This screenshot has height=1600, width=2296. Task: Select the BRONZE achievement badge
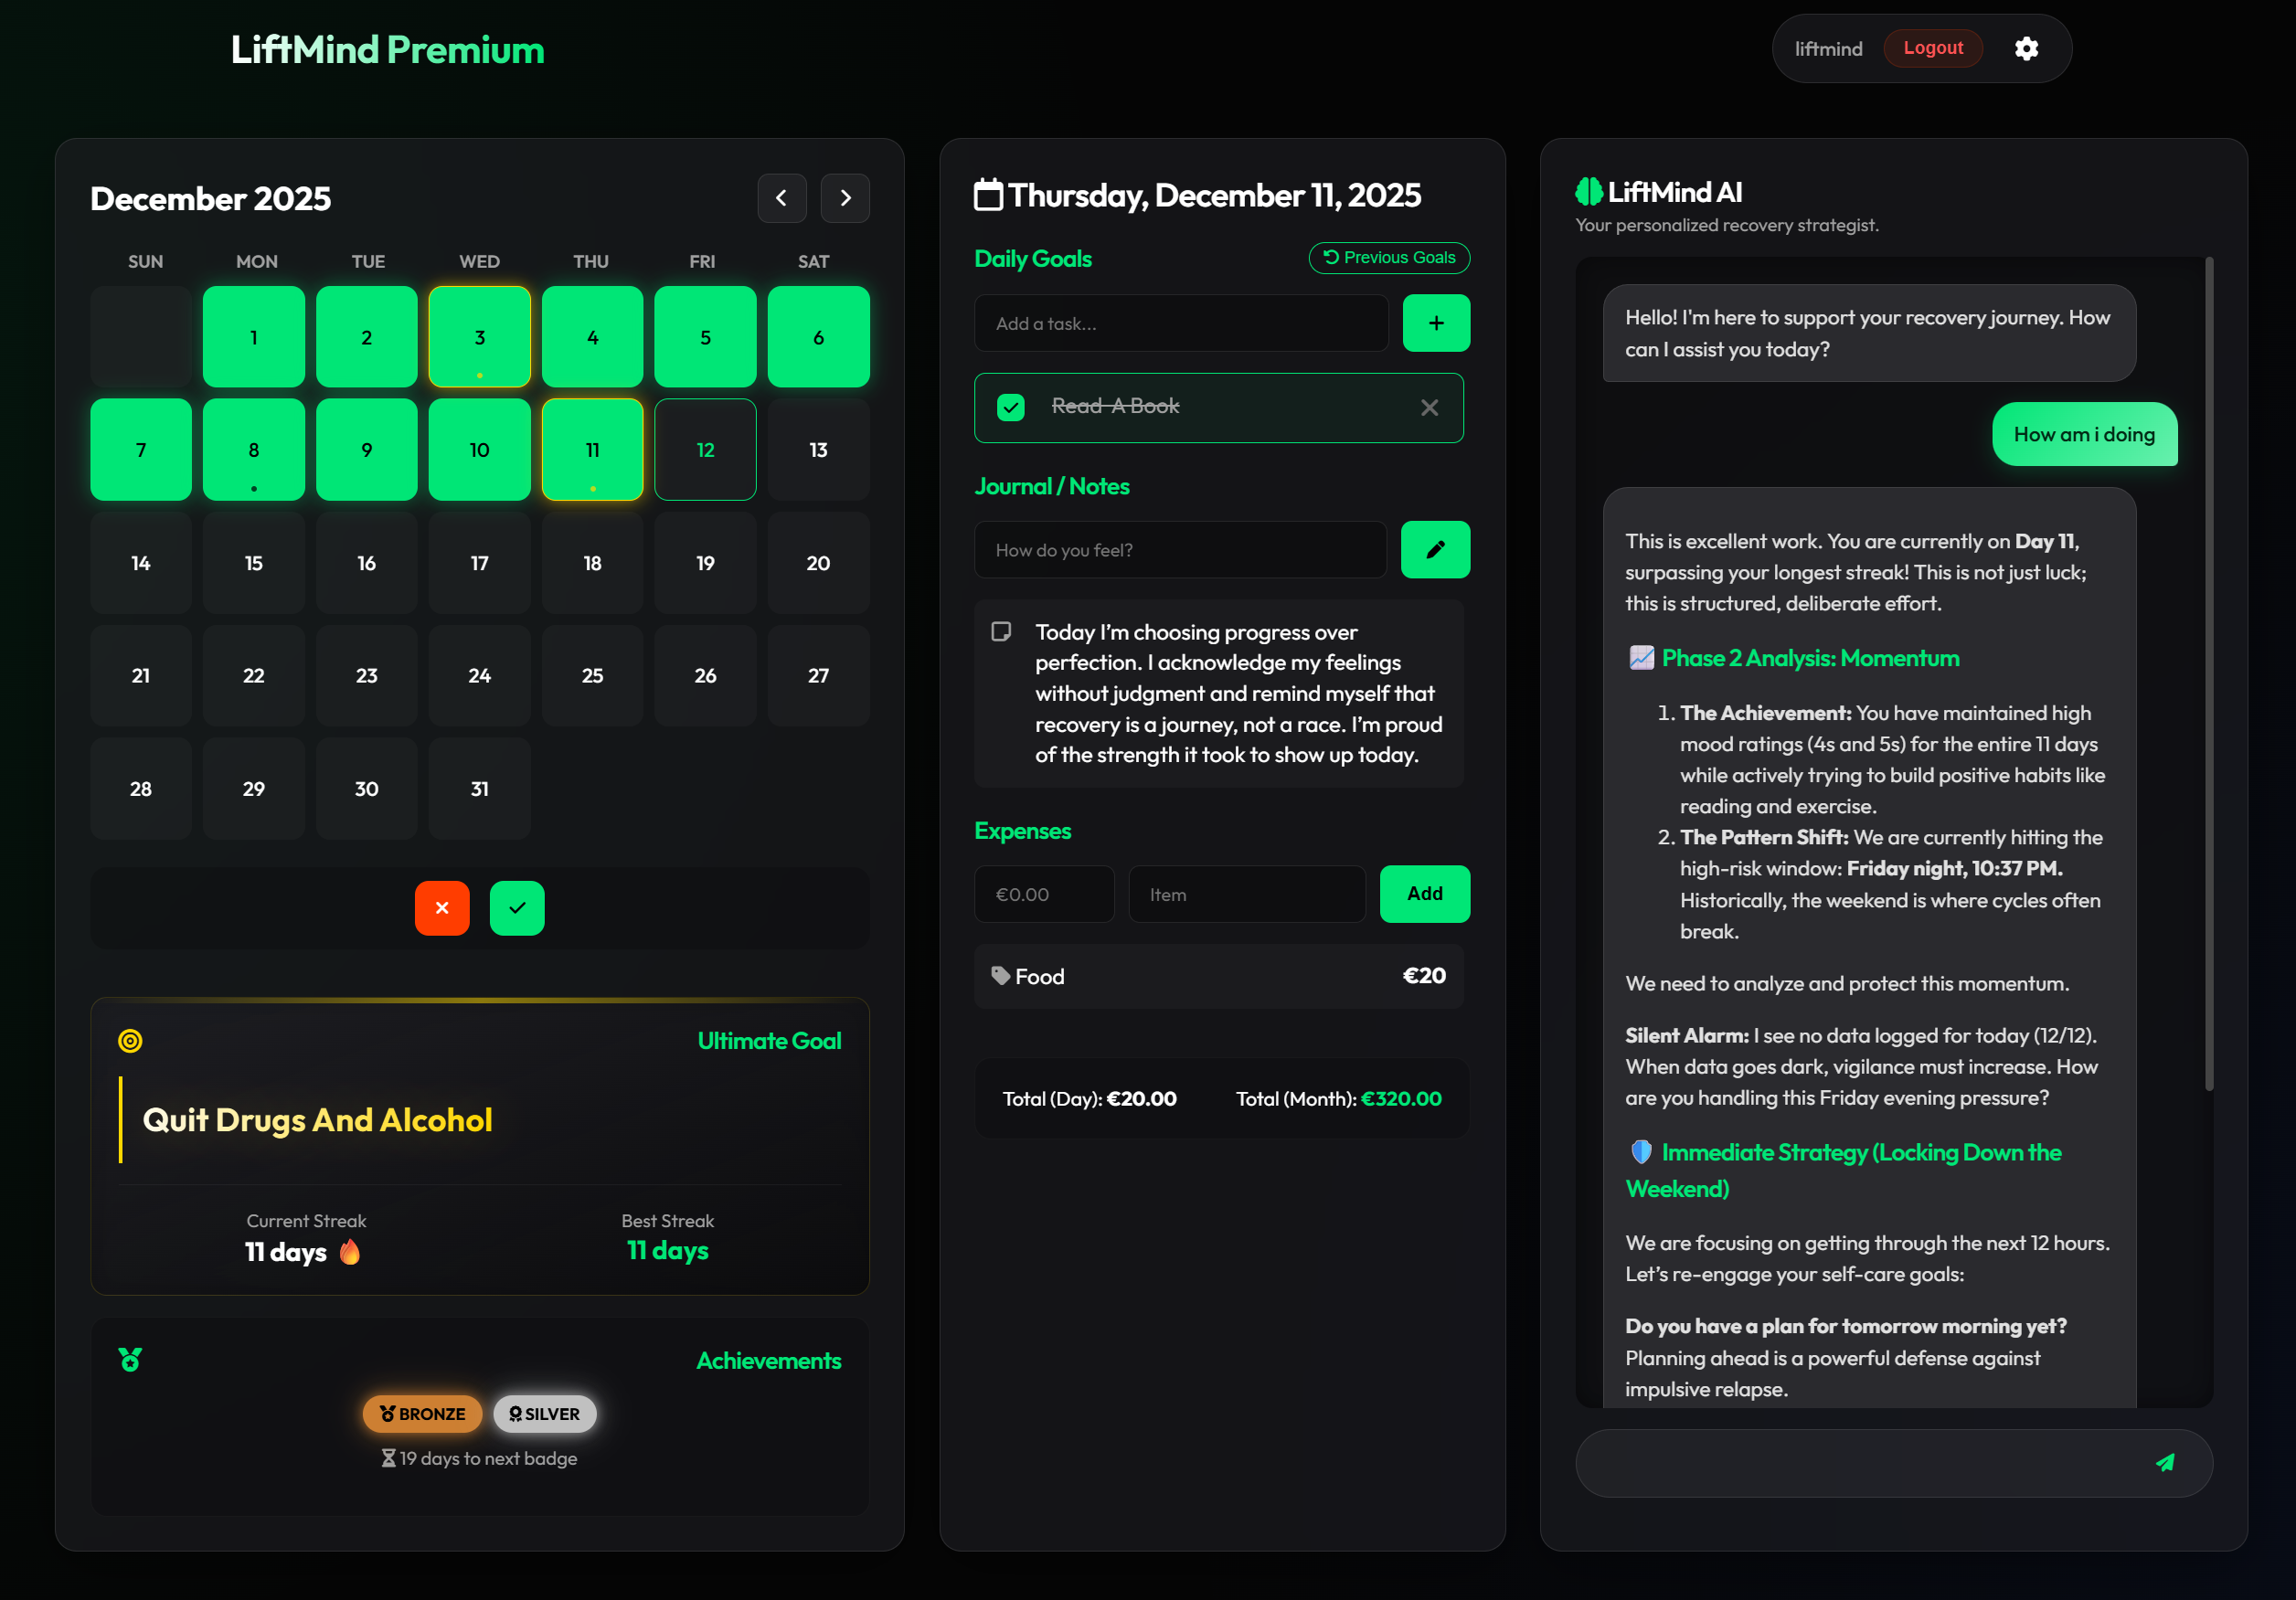tap(422, 1413)
